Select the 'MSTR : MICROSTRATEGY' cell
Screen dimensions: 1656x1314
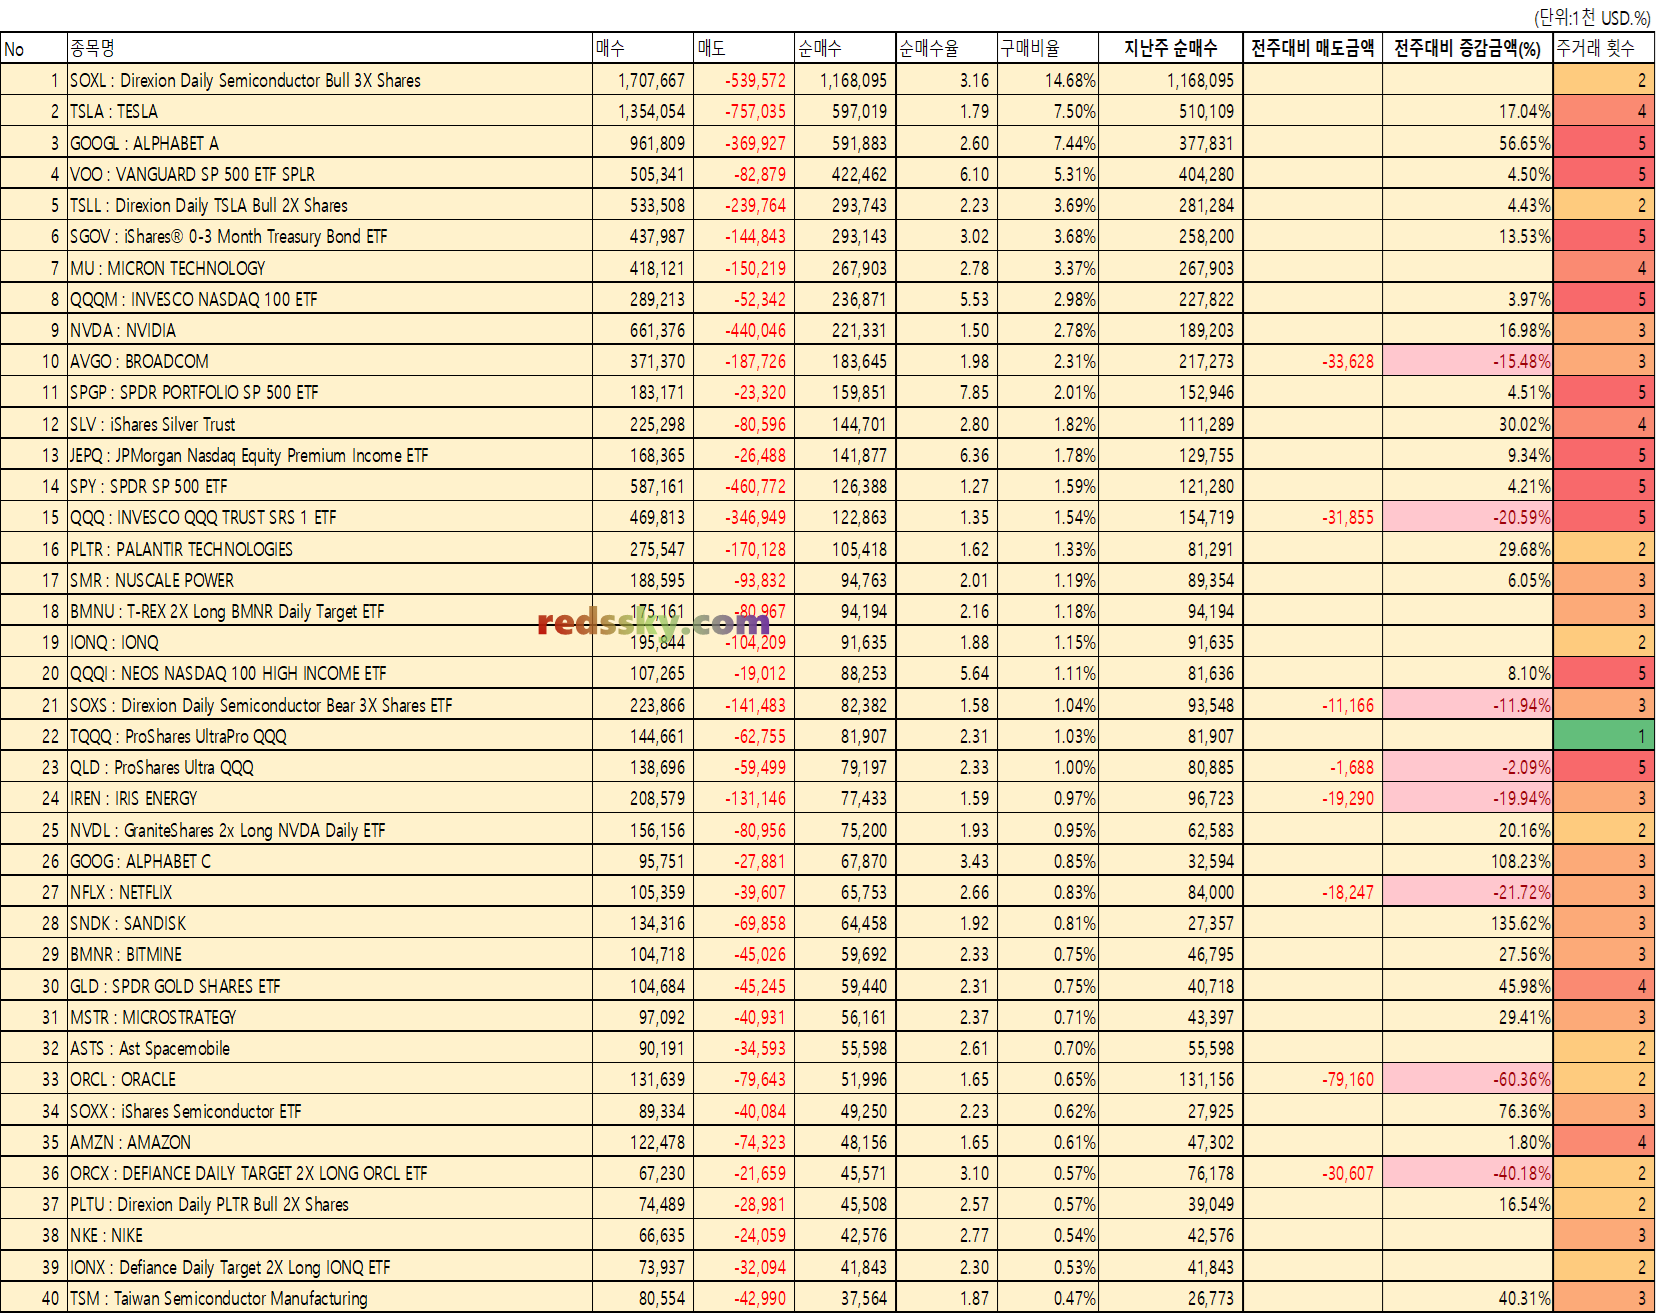[330, 1017]
